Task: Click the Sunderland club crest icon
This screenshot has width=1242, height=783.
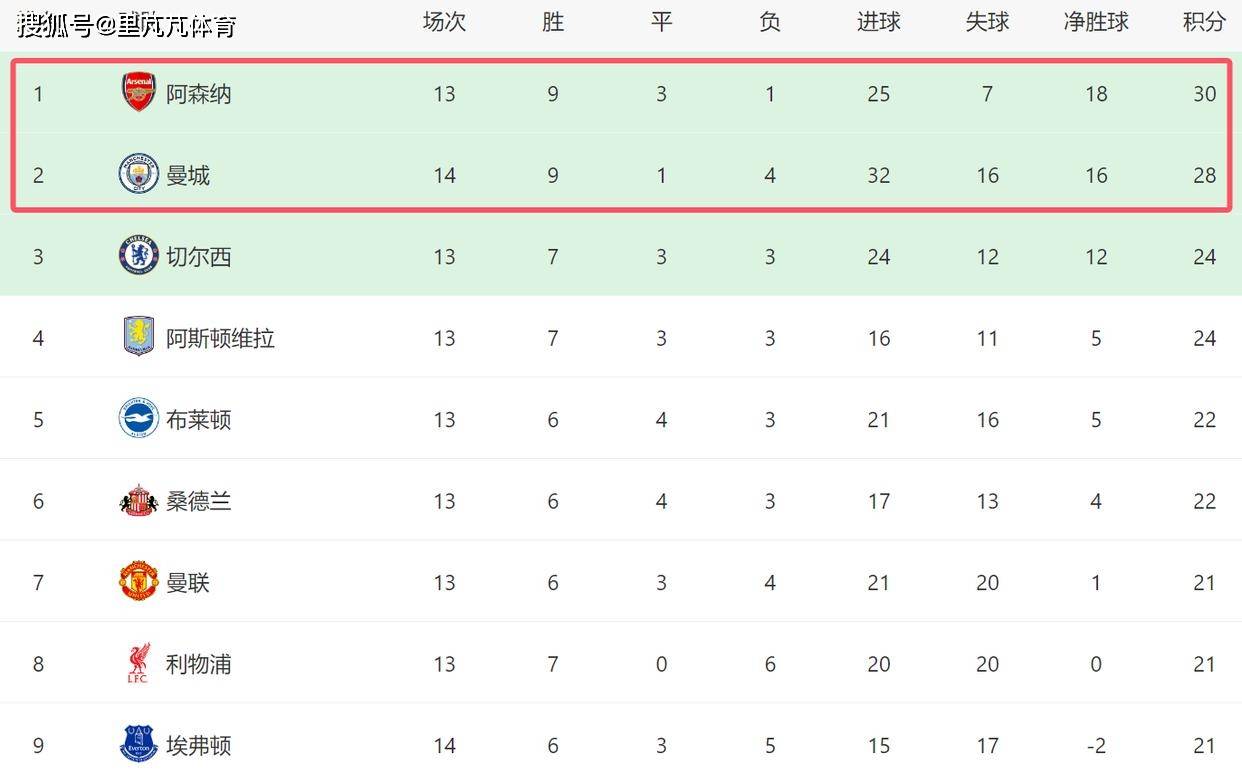Action: [x=139, y=500]
